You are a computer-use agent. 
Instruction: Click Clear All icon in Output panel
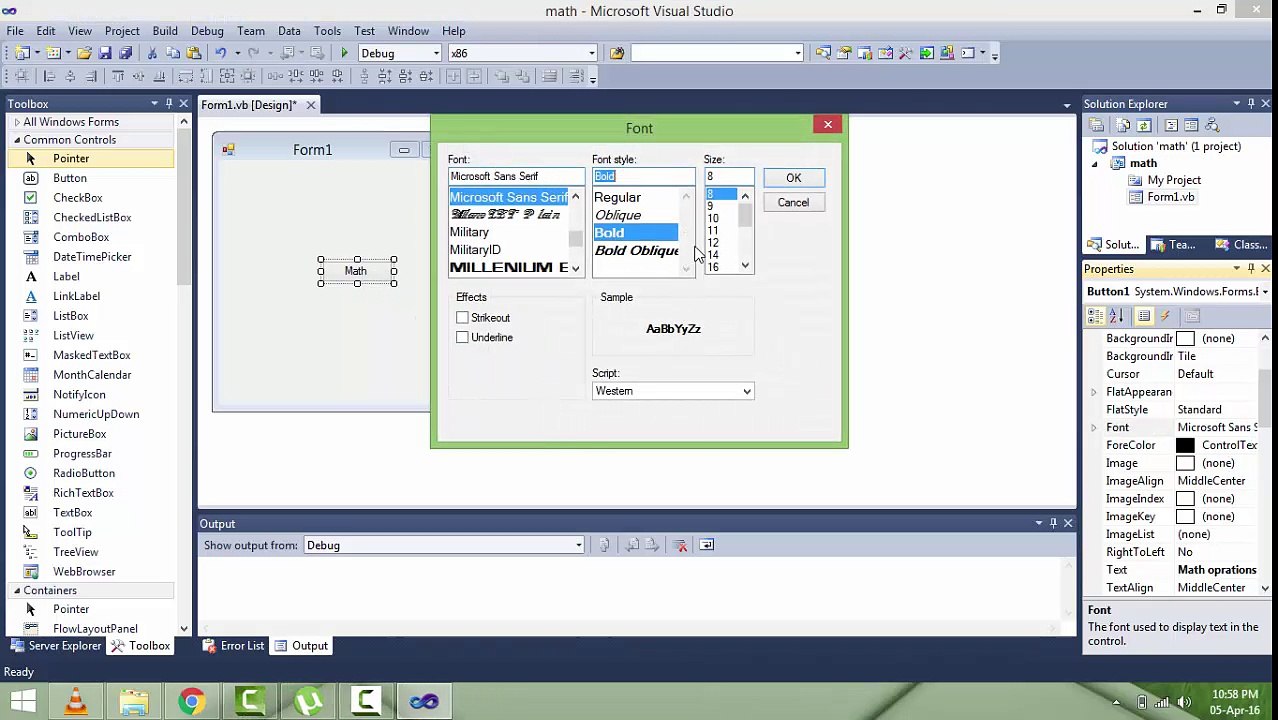(680, 545)
